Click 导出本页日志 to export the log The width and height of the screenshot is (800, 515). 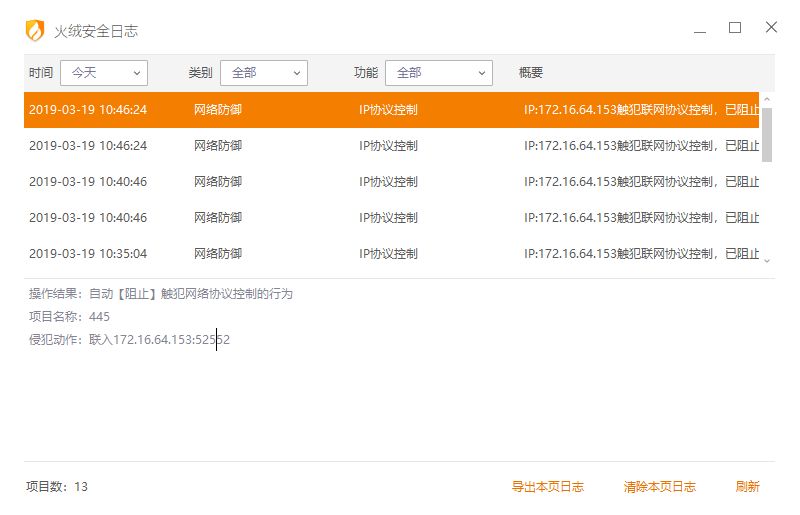tap(547, 487)
